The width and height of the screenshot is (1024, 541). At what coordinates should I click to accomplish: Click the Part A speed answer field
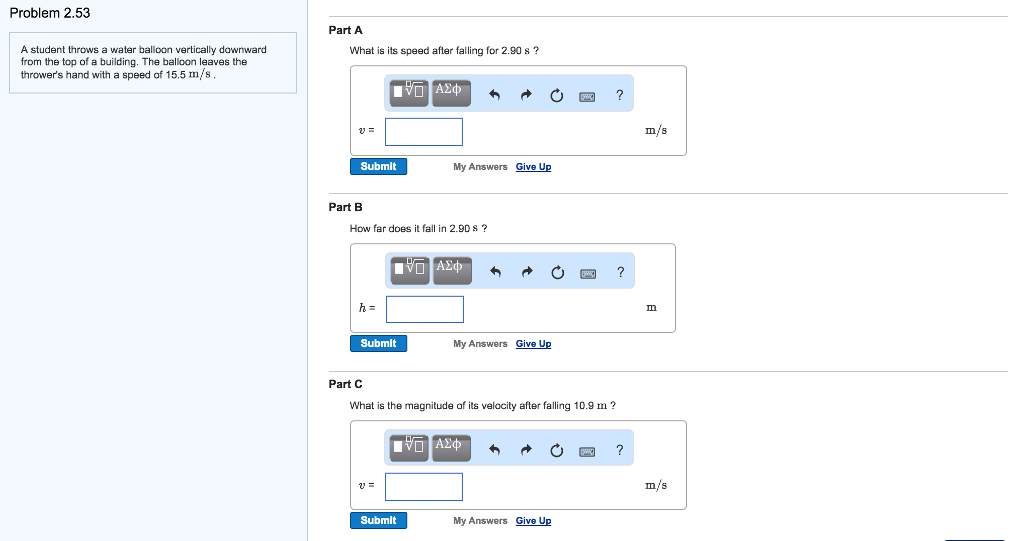pyautogui.click(x=424, y=132)
